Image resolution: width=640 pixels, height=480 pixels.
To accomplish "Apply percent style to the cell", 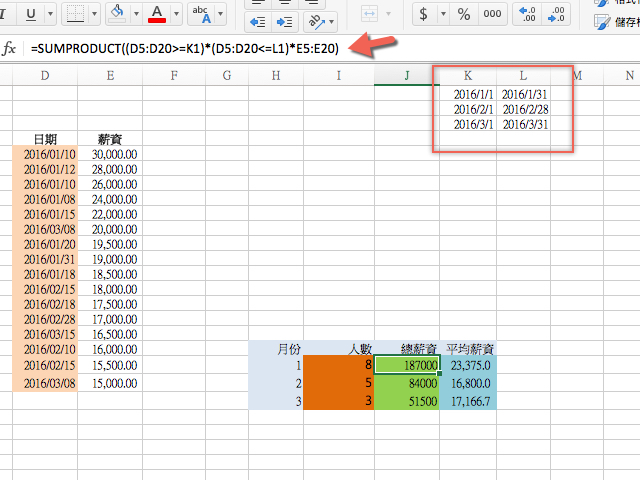I will tap(463, 14).
